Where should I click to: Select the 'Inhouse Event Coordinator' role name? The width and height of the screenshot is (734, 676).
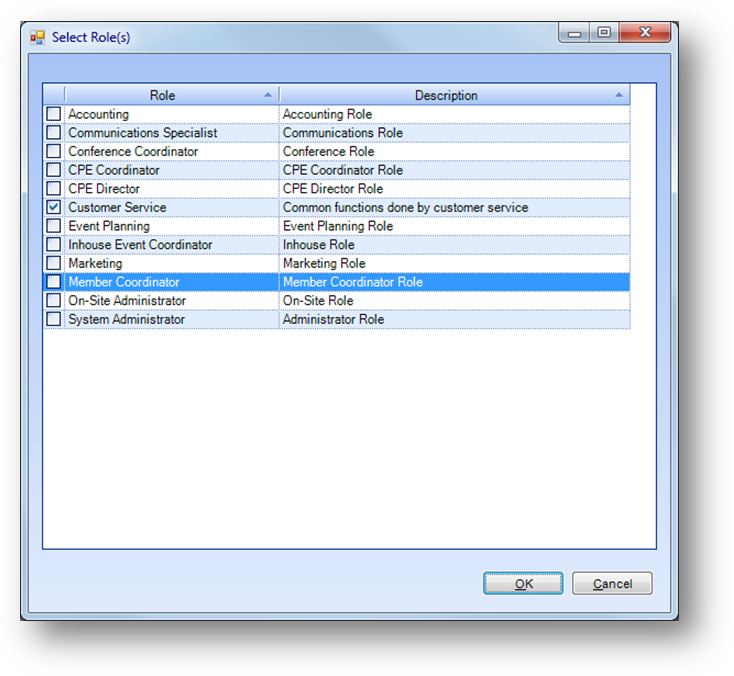[140, 244]
